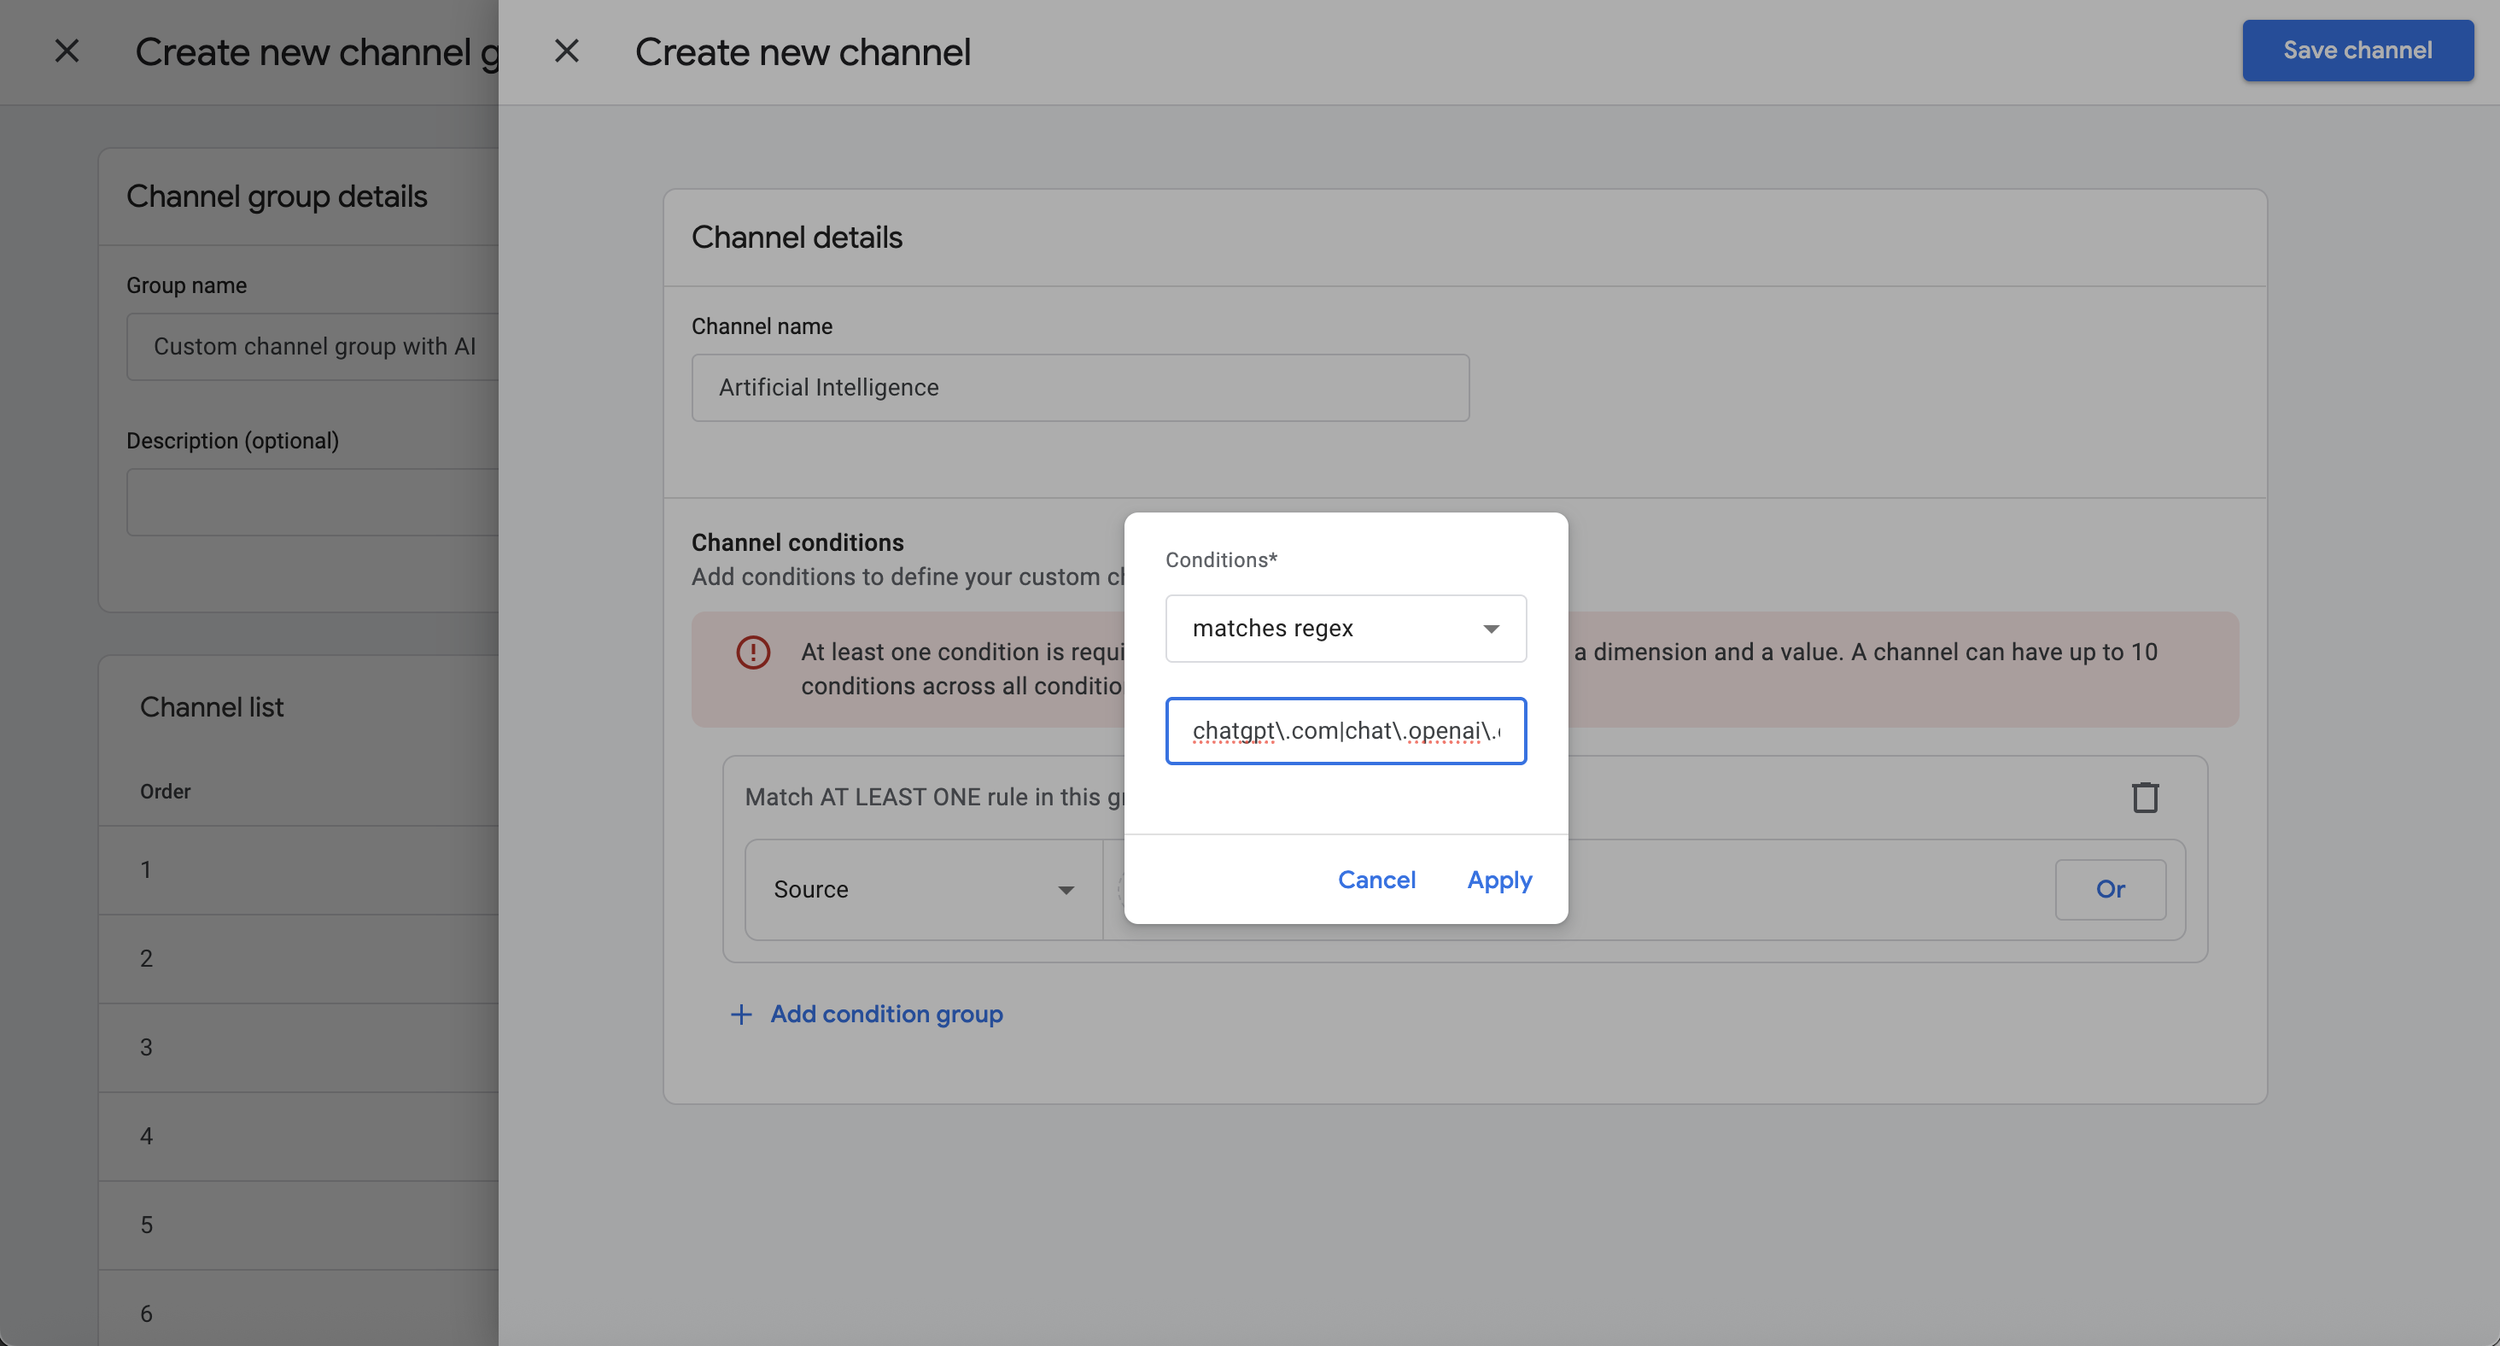
Task: Select row 5 in Channel list
Action: click(298, 1225)
